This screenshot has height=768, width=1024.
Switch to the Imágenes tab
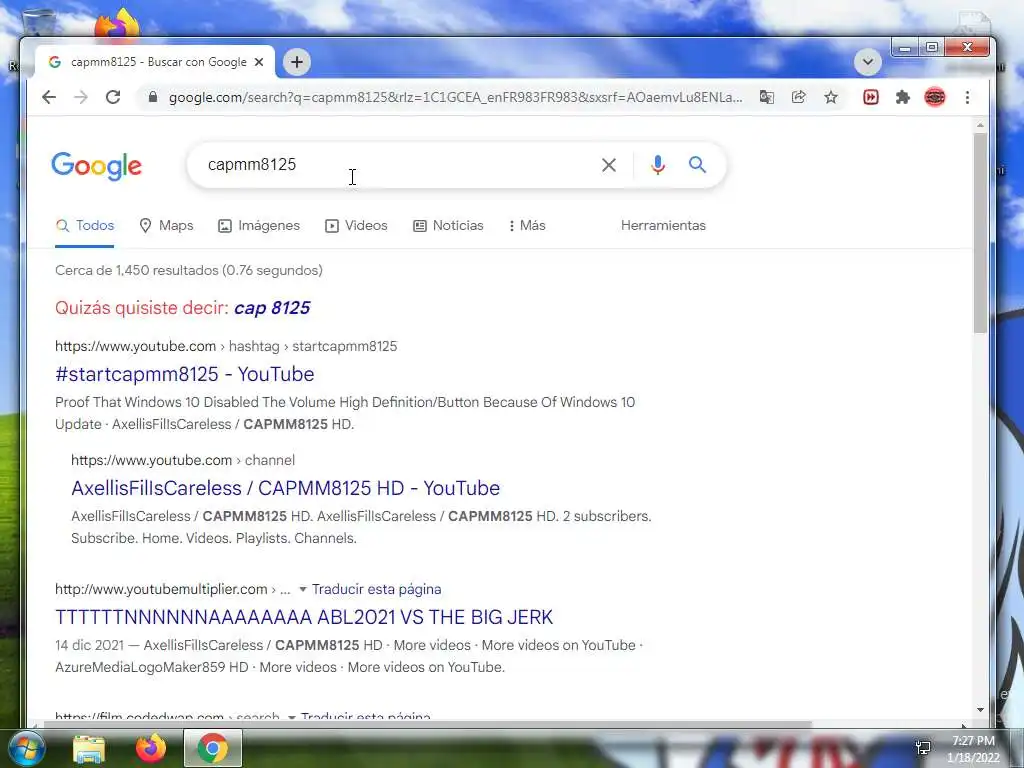point(259,225)
